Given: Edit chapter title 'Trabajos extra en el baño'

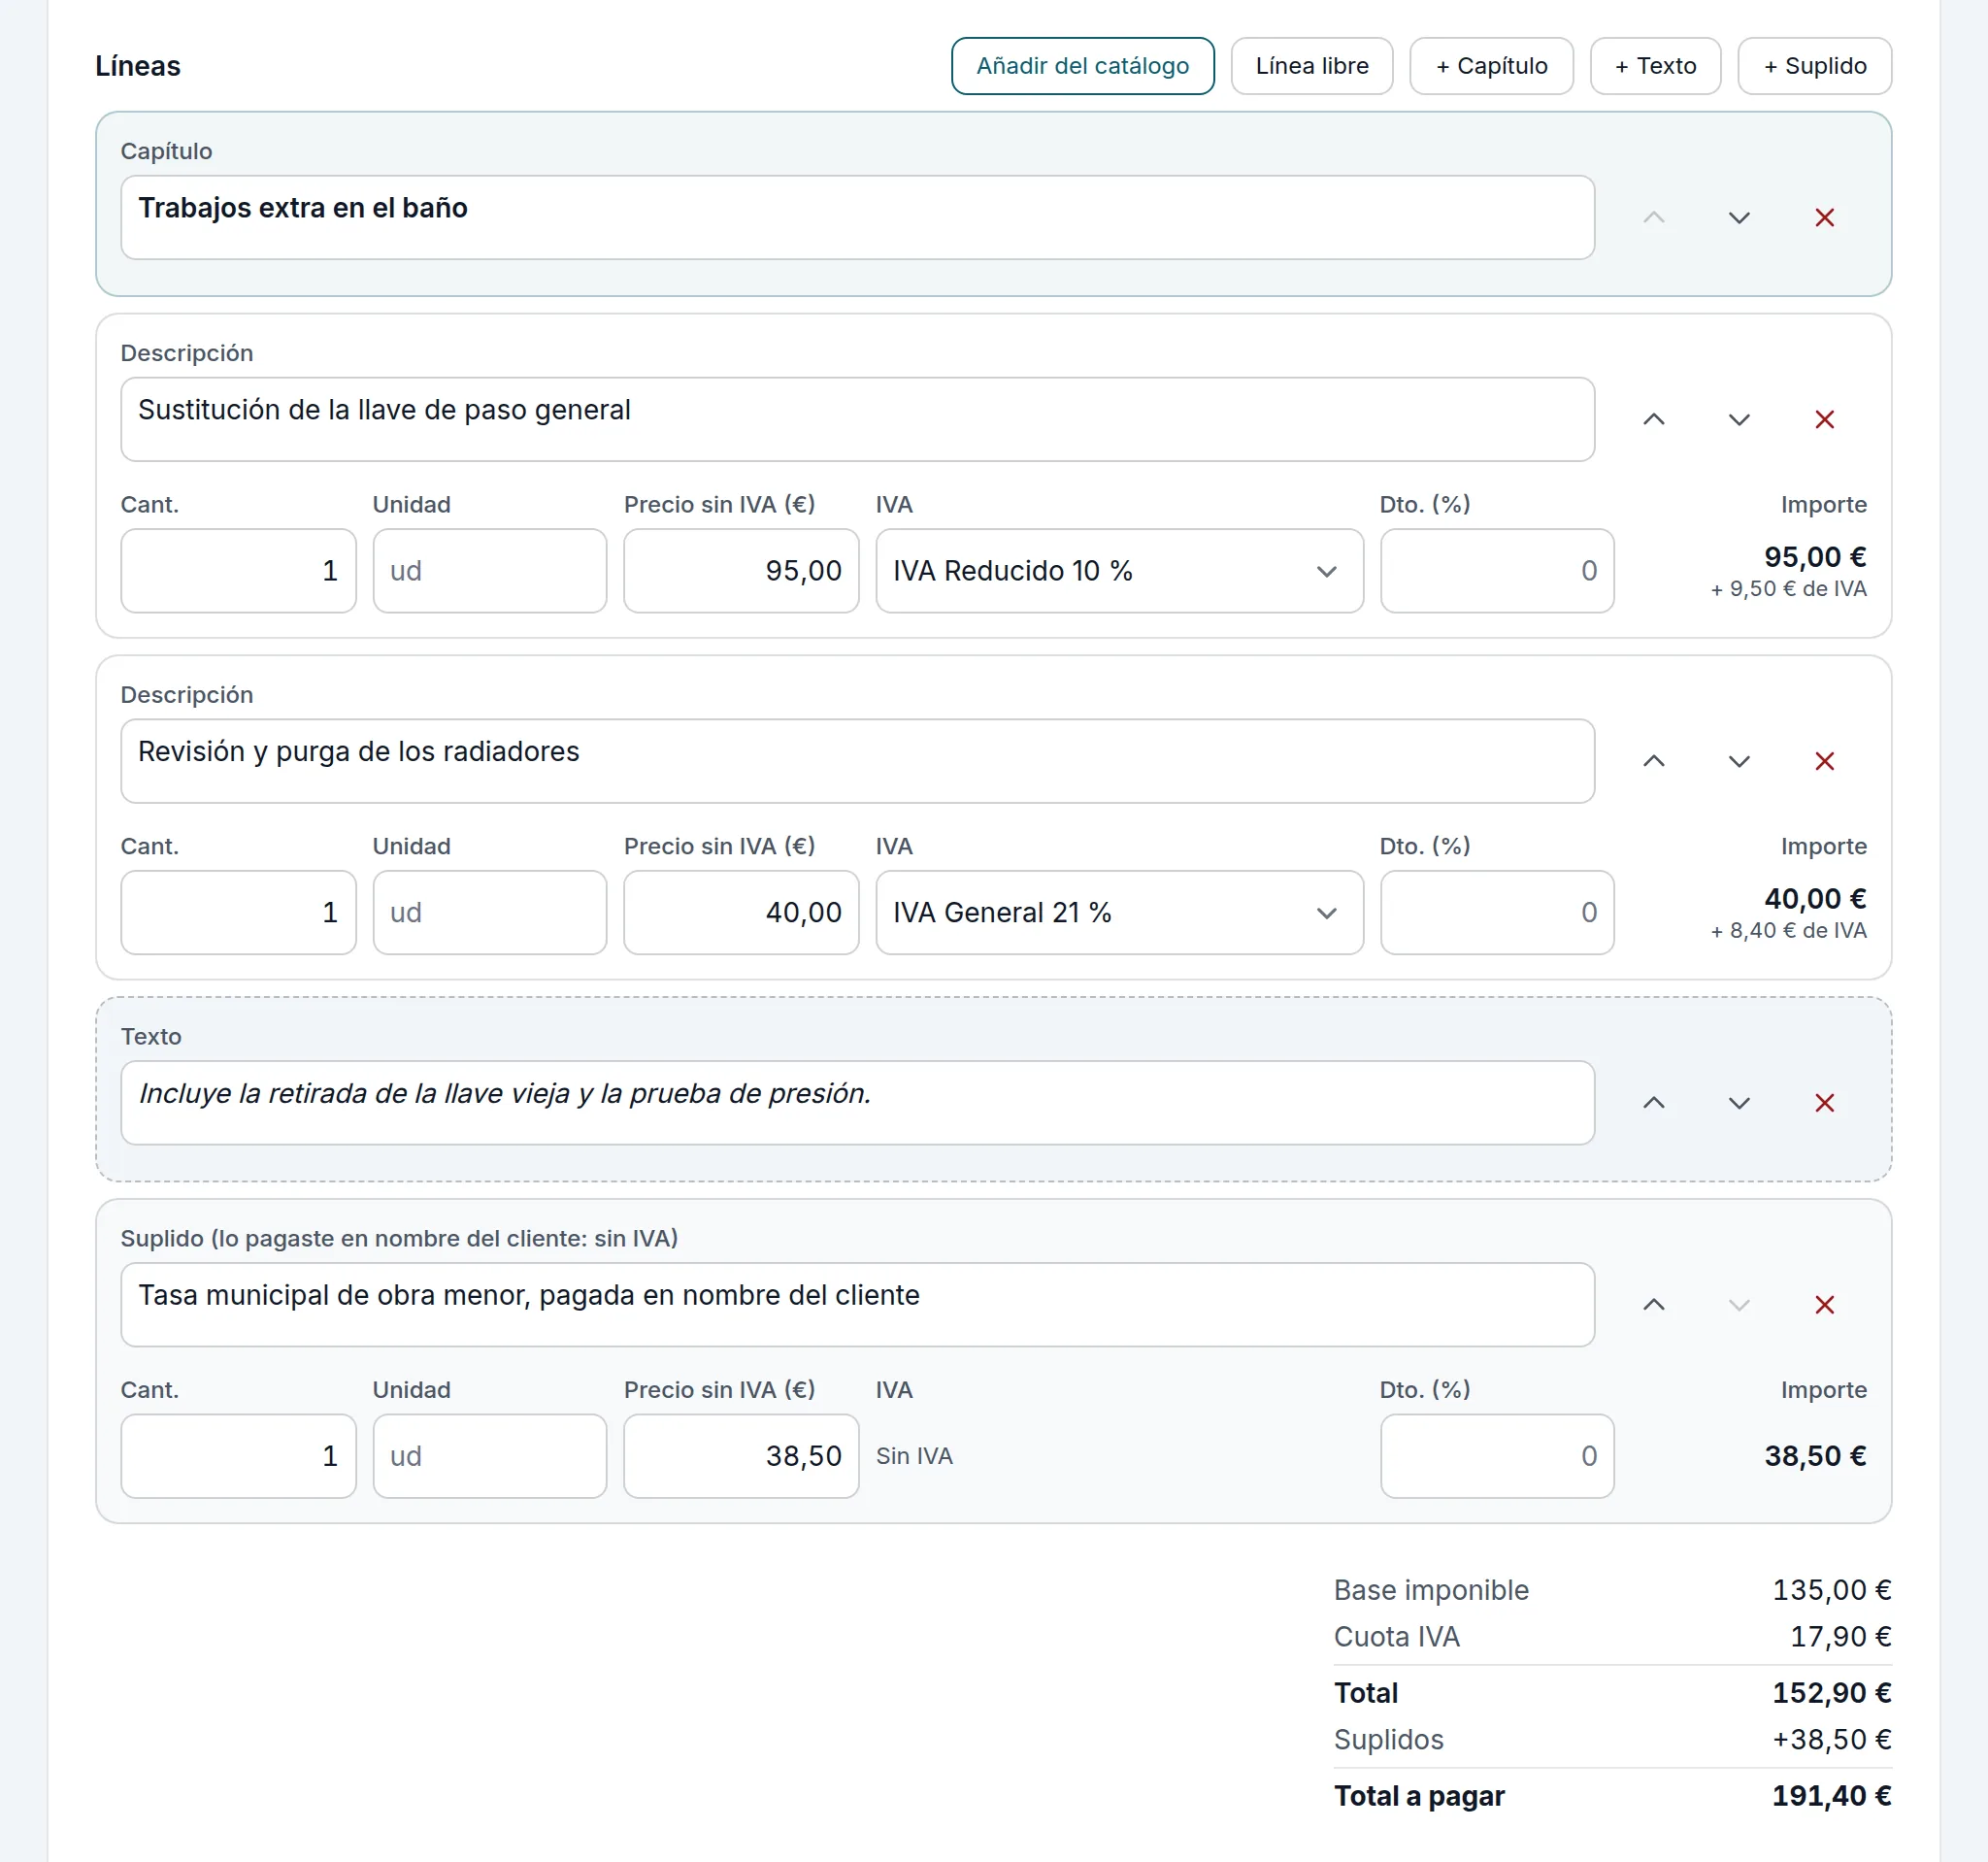Looking at the screenshot, I should 857,218.
